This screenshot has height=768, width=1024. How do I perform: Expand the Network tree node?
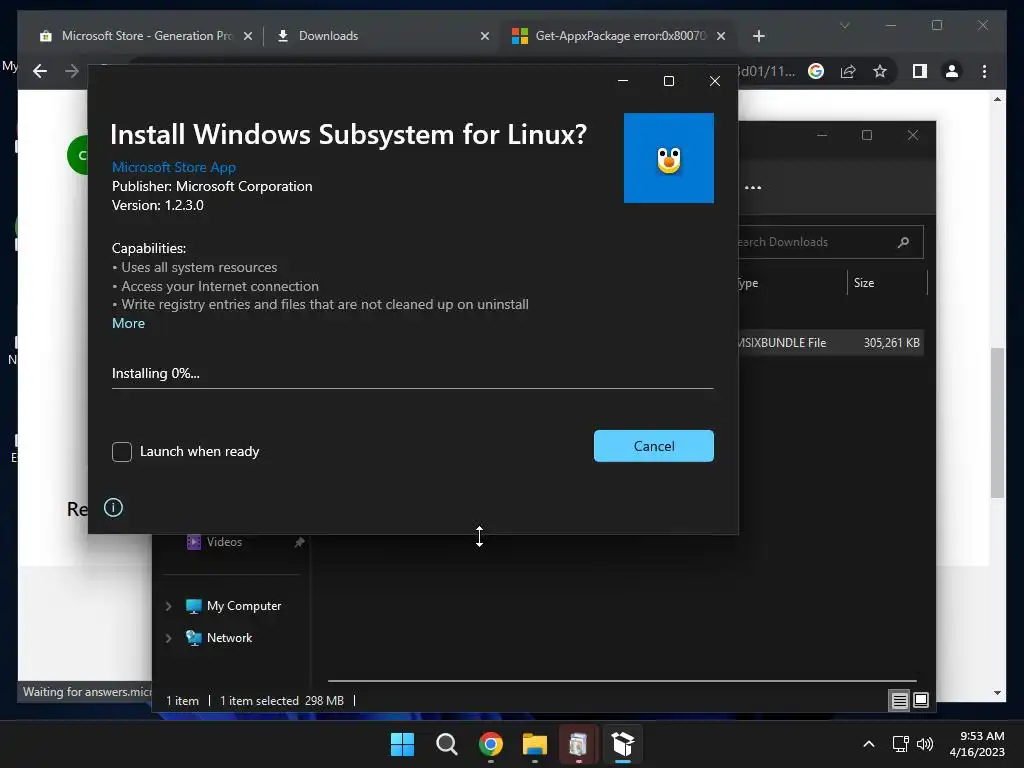tap(168, 638)
